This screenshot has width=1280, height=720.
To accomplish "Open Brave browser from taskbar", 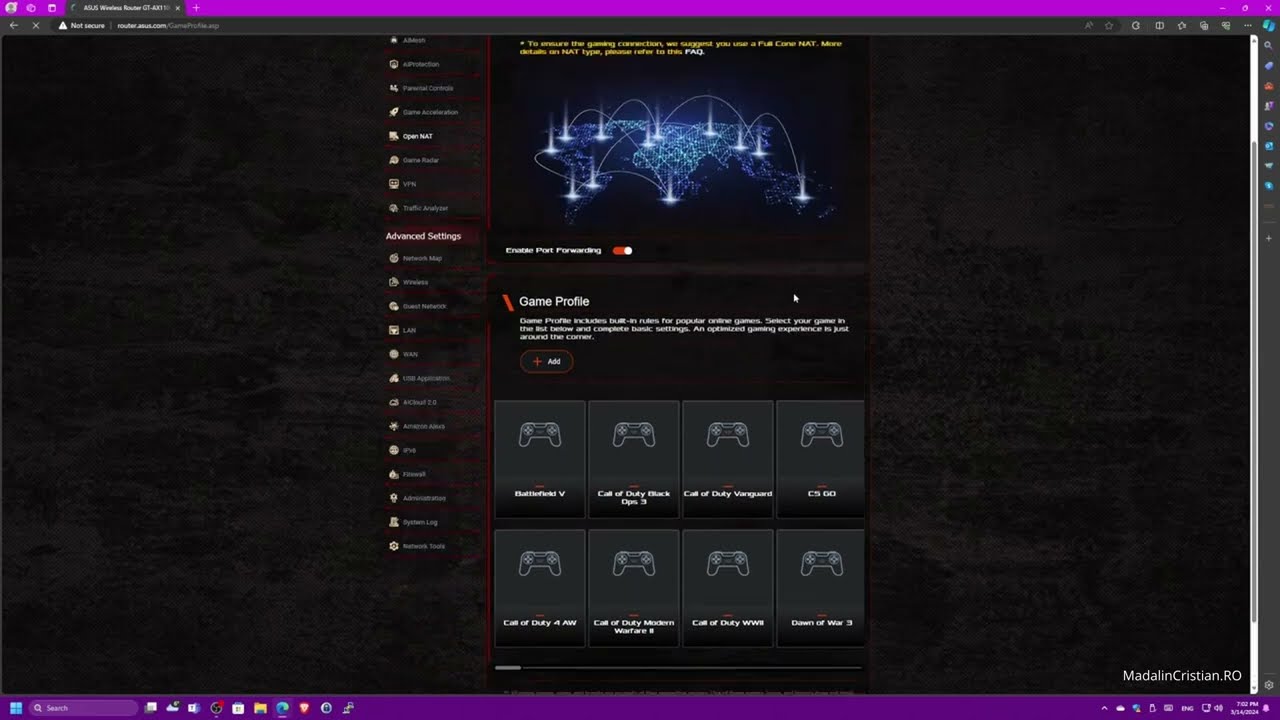I will point(304,708).
